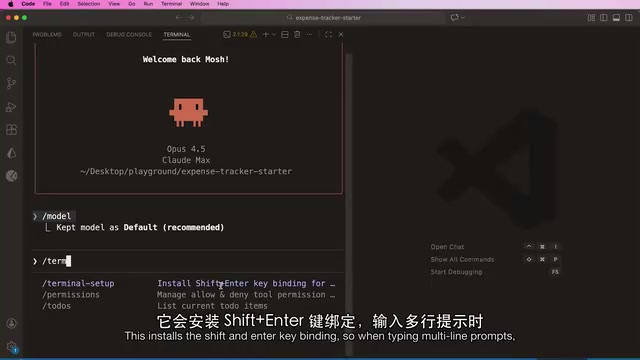This screenshot has height=360, width=640.
Task: Click the new terminal plus icon
Action: [x=266, y=35]
